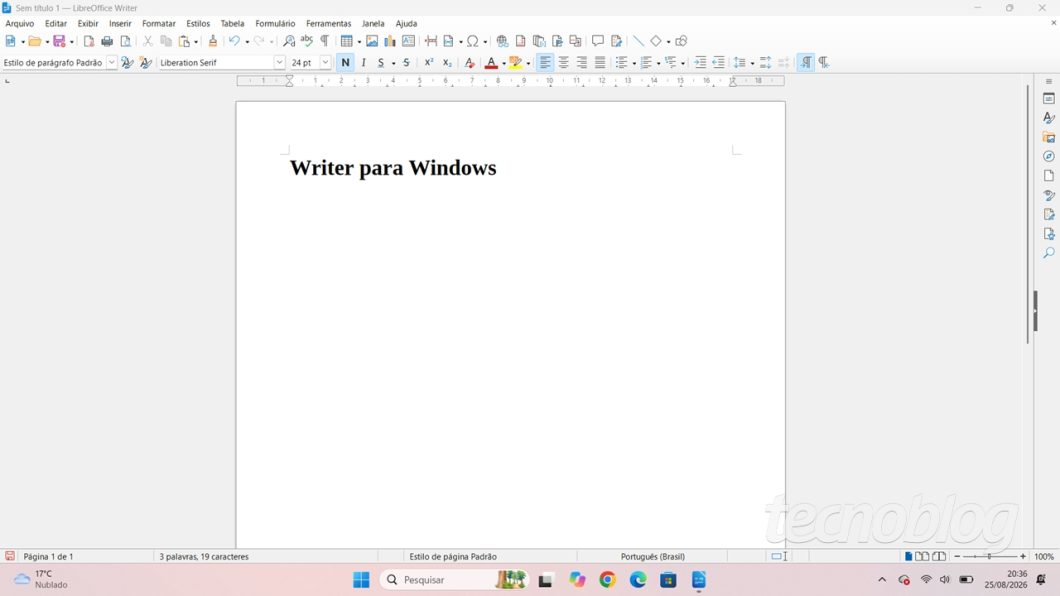Toggle Bold N button
The height and width of the screenshot is (596, 1060).
[345, 62]
